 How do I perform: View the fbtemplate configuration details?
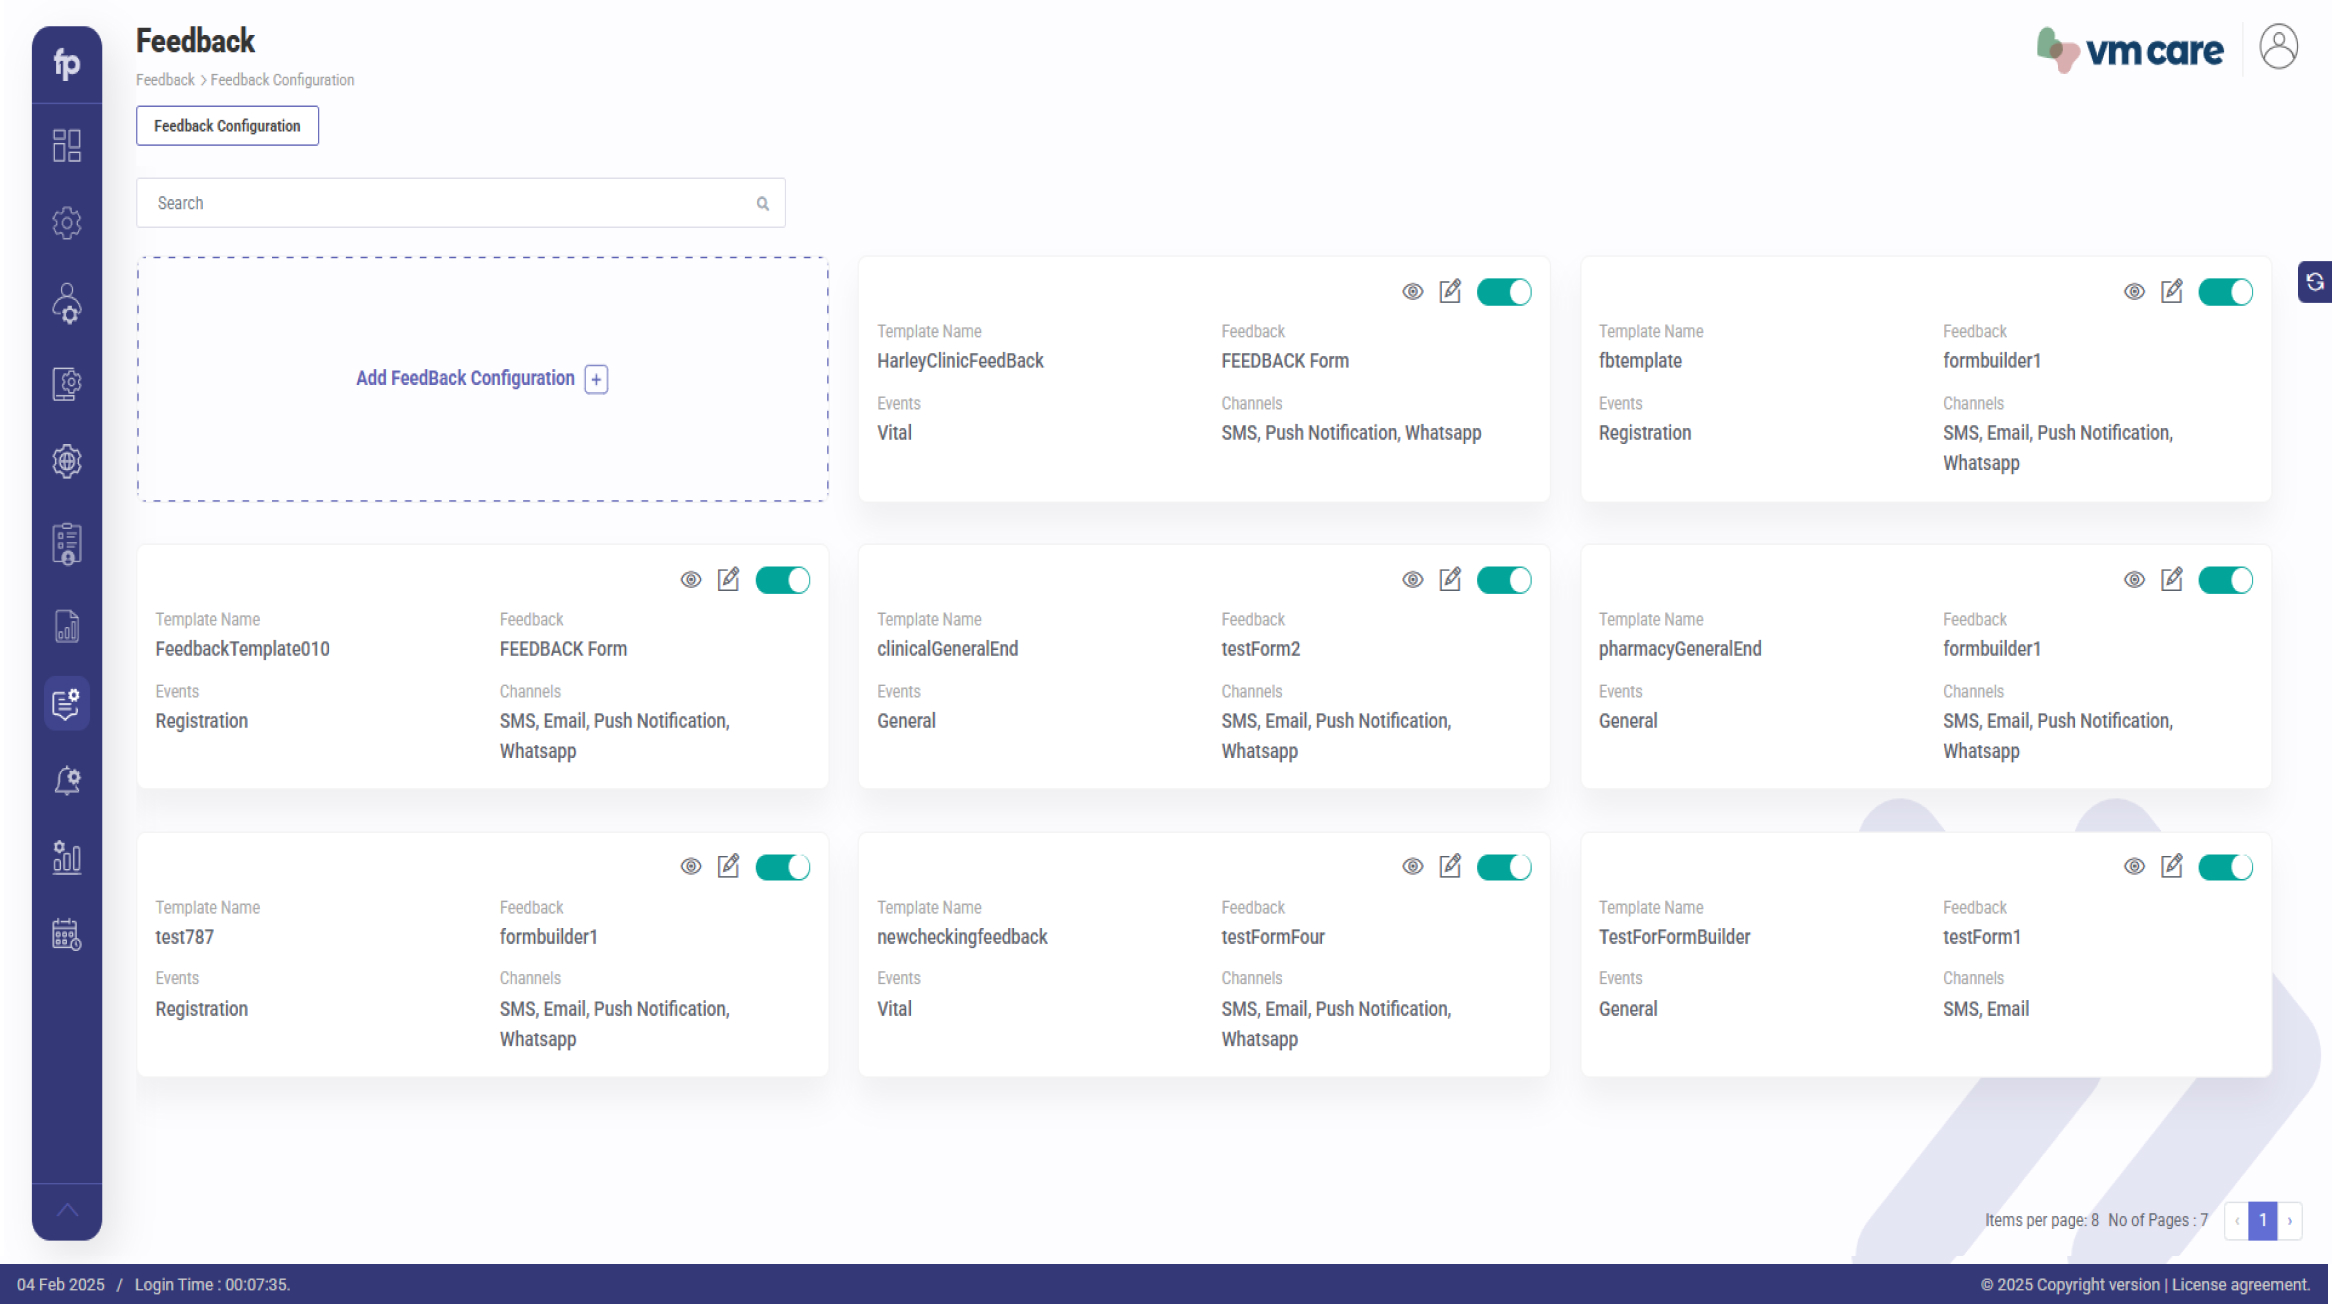click(2134, 291)
